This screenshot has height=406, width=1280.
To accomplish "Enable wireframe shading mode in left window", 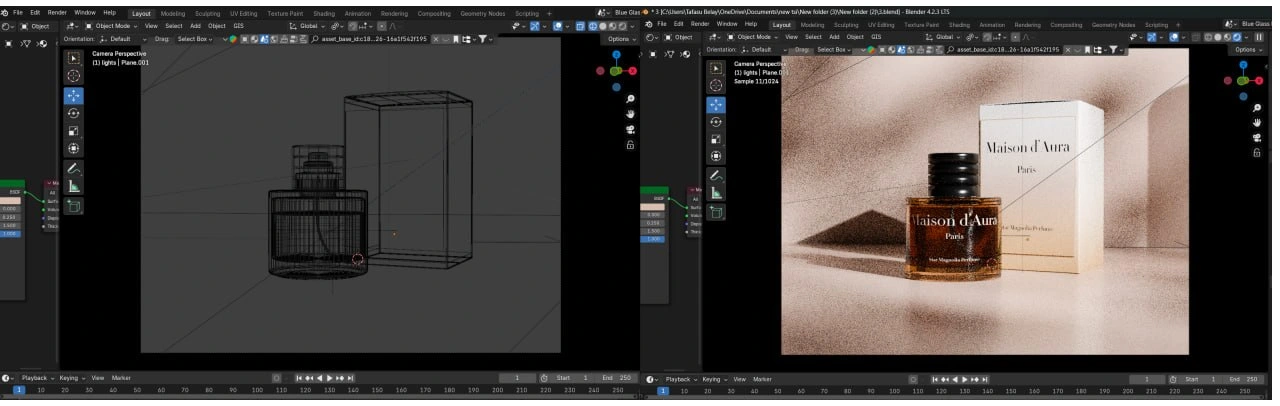I will (594, 25).
